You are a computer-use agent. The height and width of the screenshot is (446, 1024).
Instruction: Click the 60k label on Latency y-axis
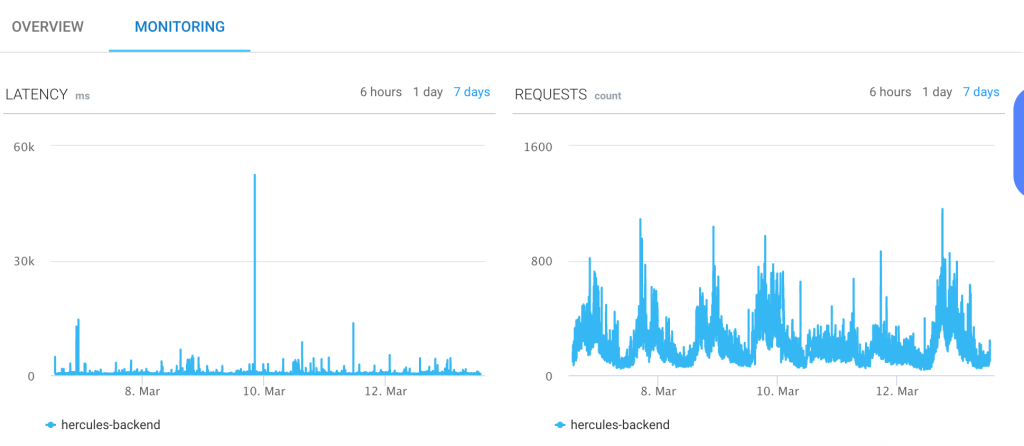point(24,146)
